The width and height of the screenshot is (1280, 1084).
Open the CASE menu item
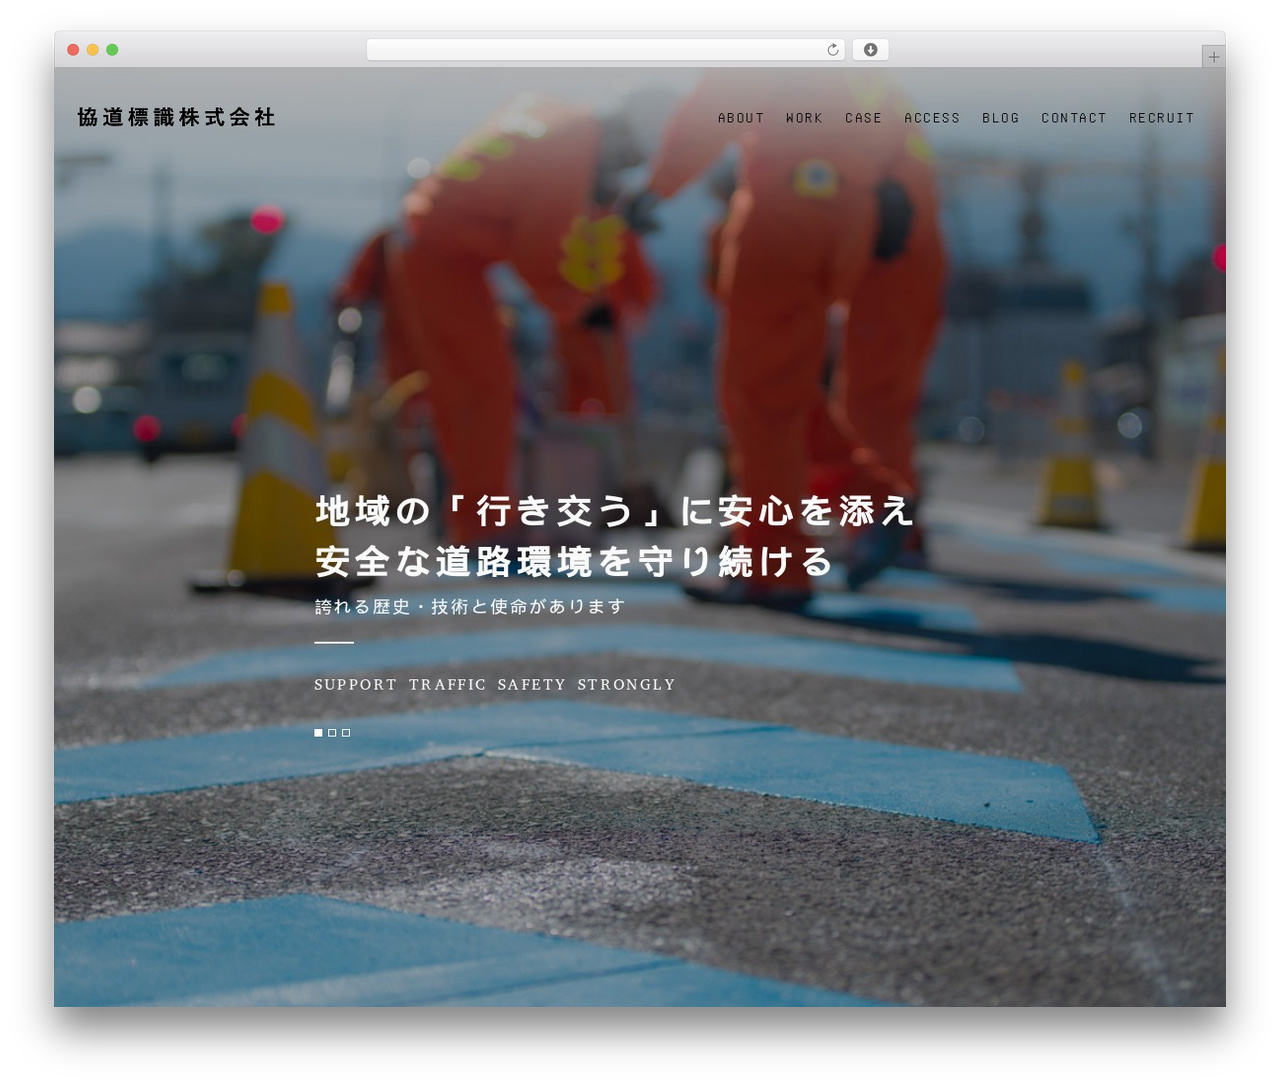coord(863,118)
